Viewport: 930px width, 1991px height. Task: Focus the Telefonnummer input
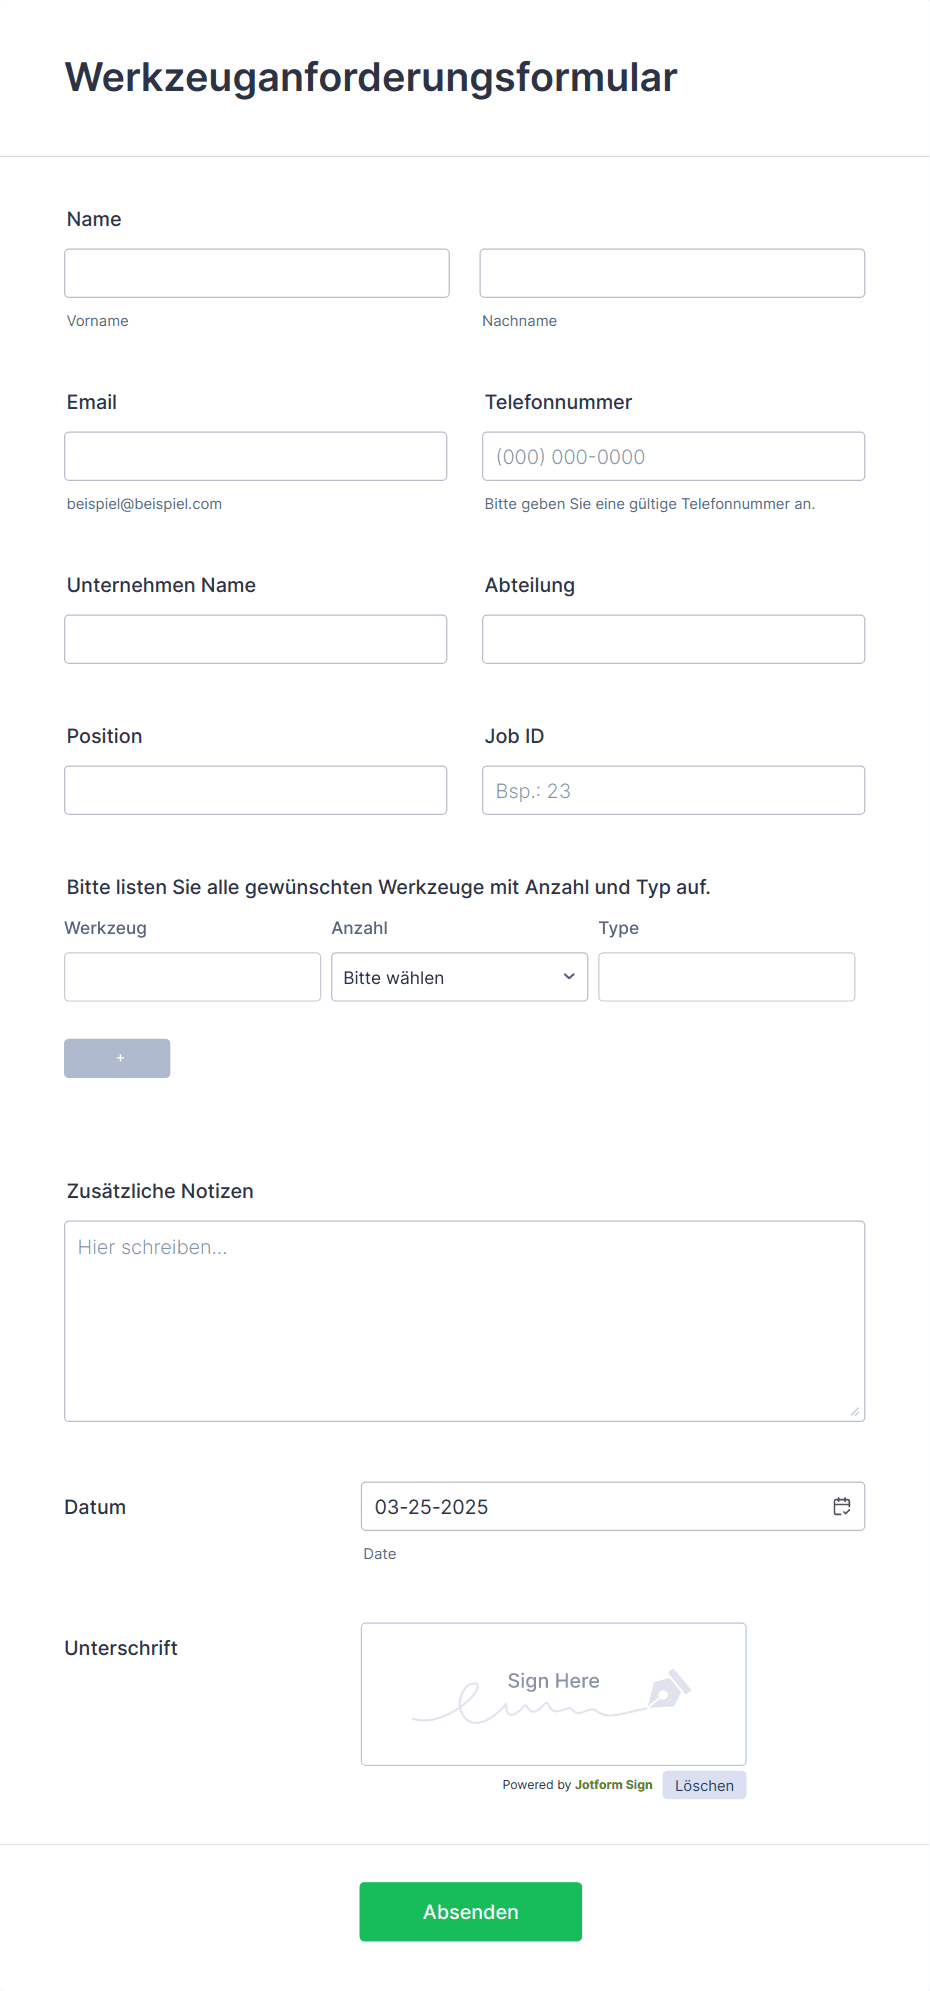(673, 456)
